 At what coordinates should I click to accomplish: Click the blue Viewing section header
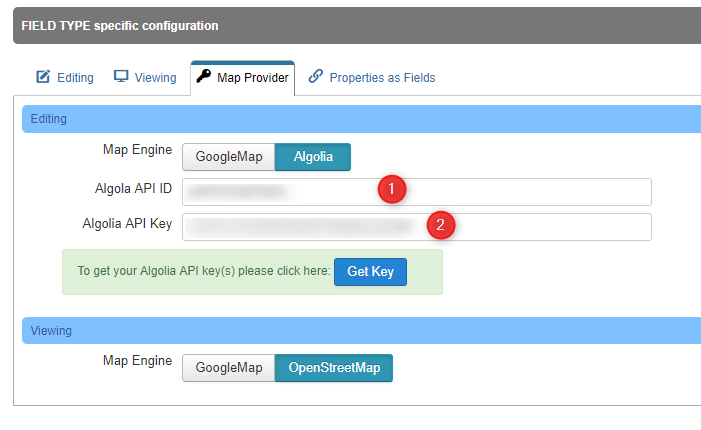361,331
